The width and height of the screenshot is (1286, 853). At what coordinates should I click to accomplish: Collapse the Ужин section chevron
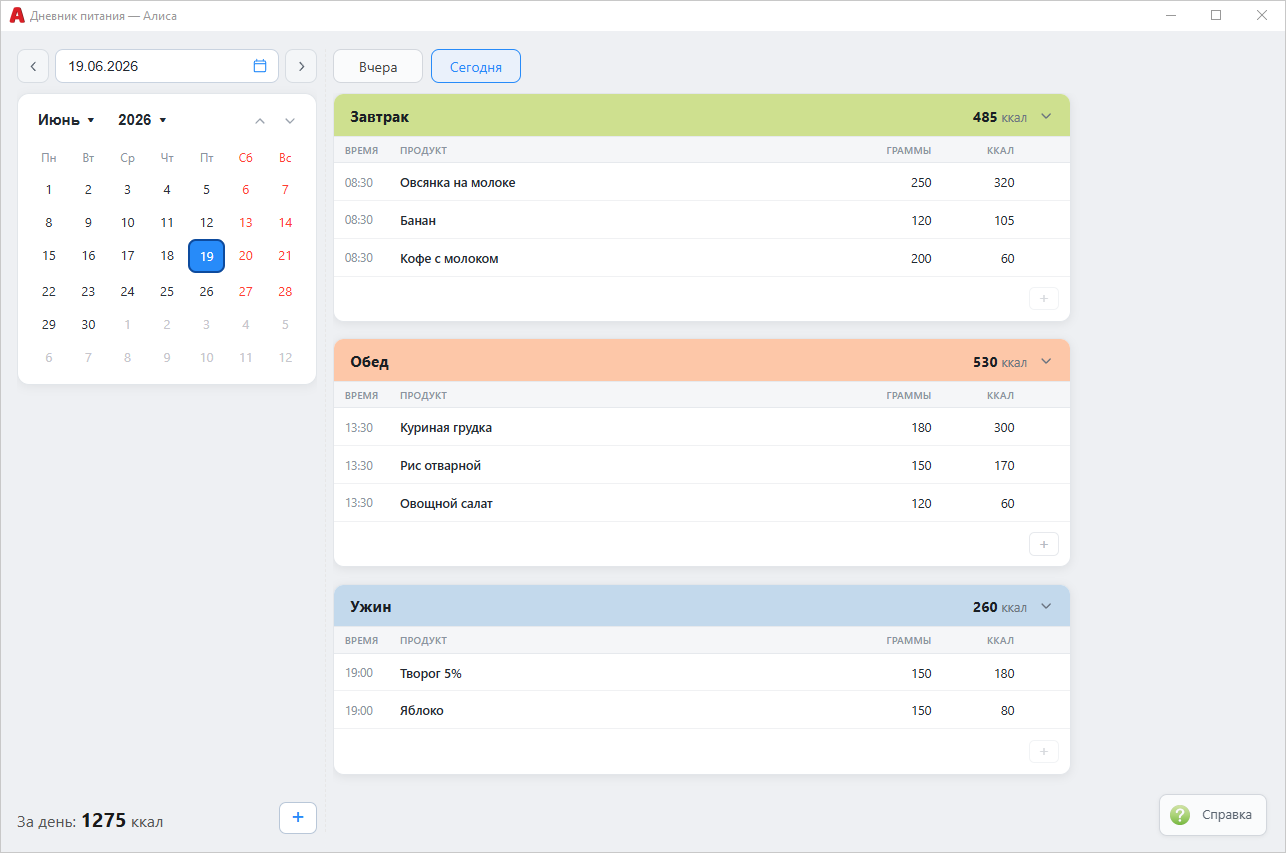[1046, 606]
